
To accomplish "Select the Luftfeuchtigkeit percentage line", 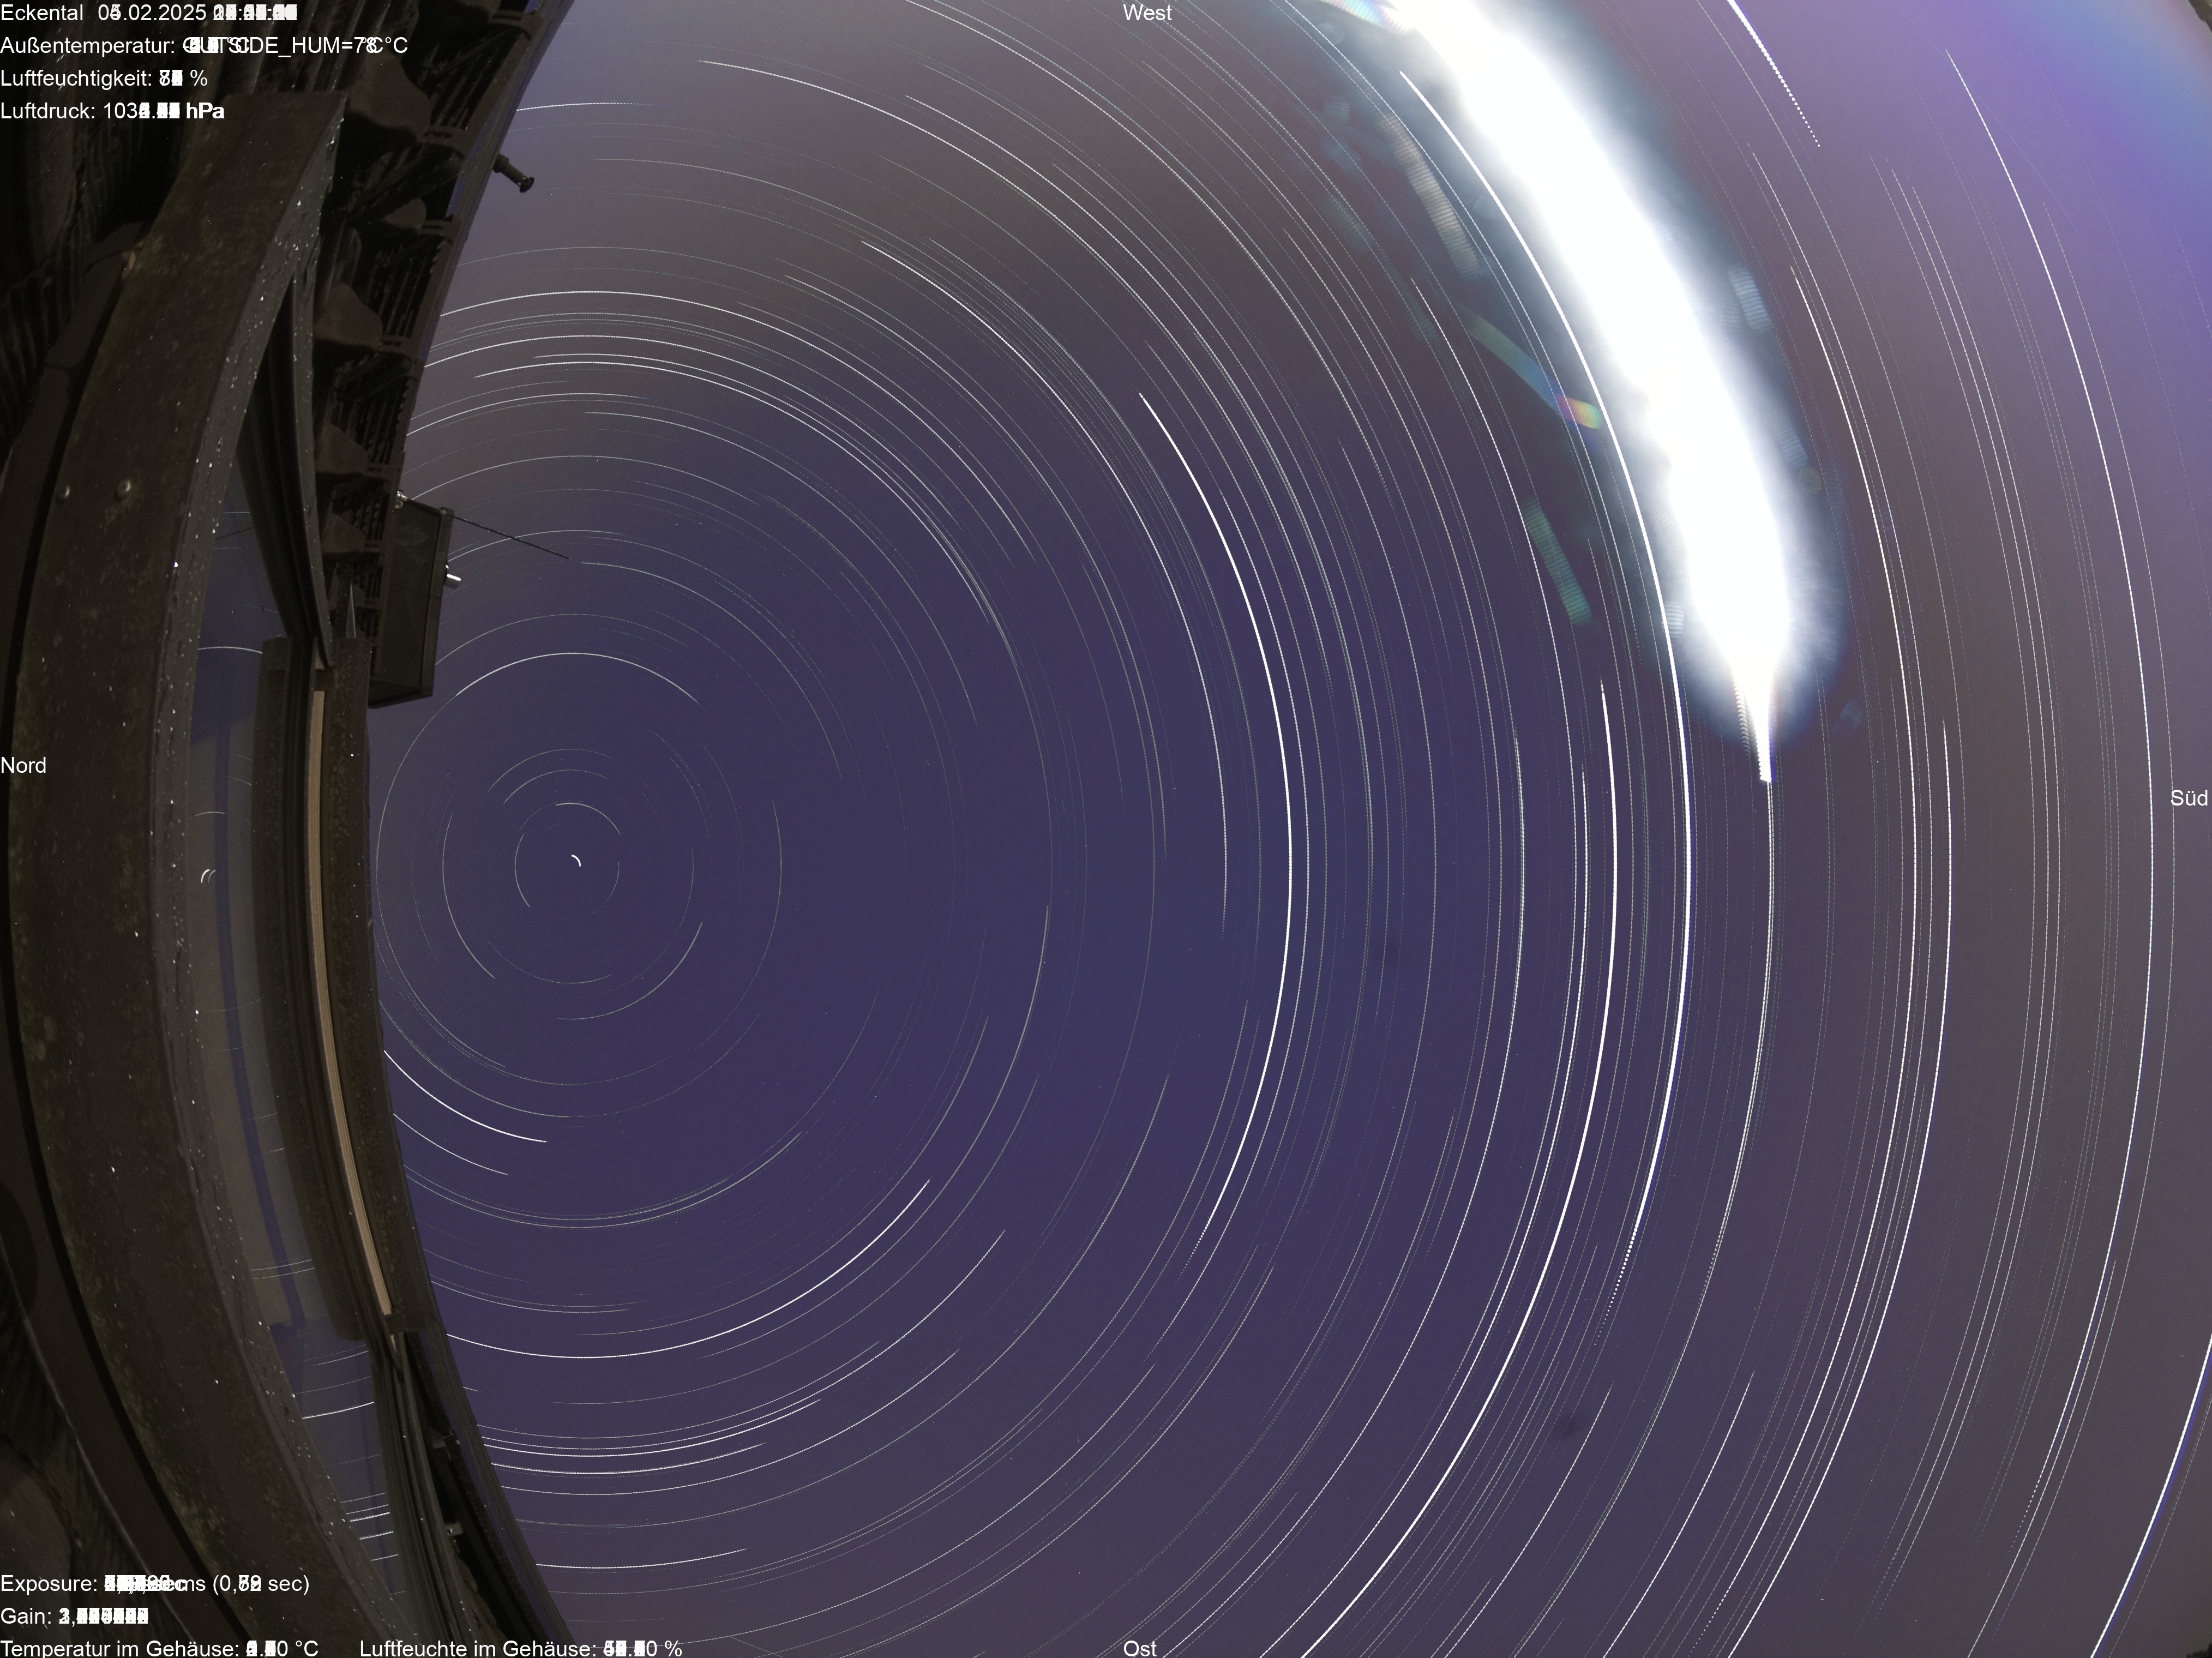I will click(x=104, y=78).
